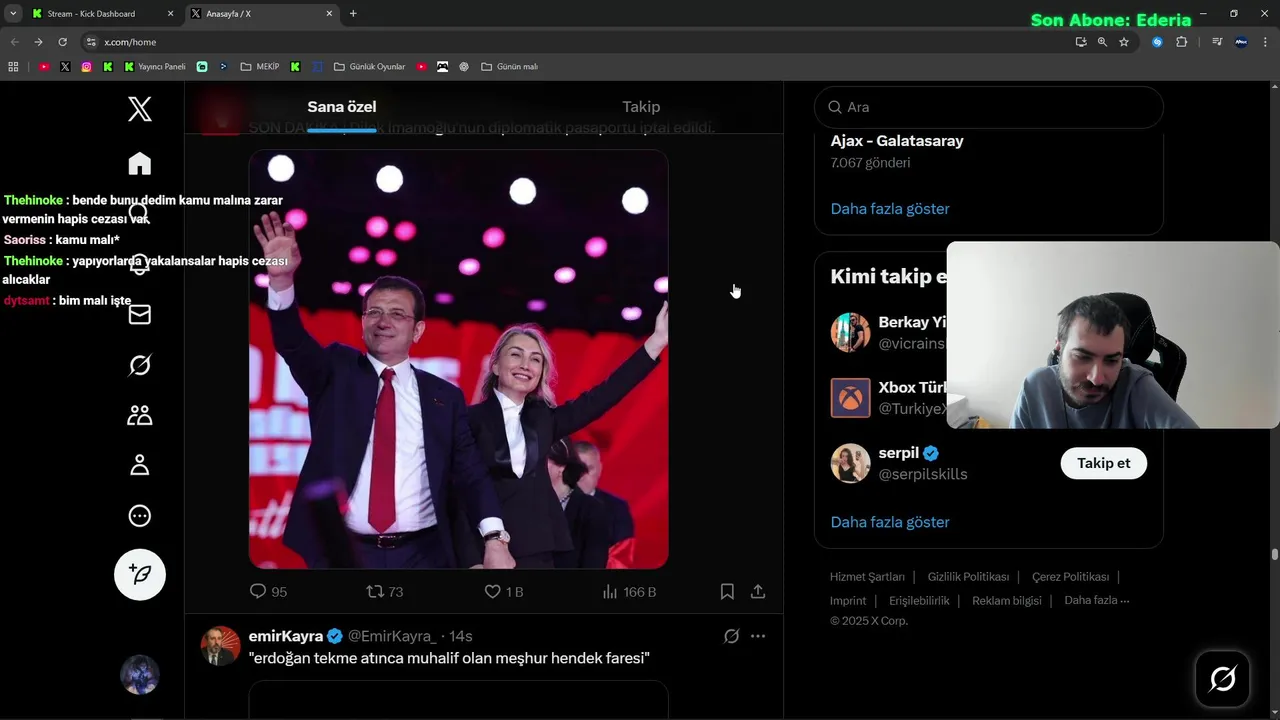Image resolution: width=1280 pixels, height=720 pixels.
Task: Open emirKayra's profile avatar
Action: pyautogui.click(x=220, y=646)
